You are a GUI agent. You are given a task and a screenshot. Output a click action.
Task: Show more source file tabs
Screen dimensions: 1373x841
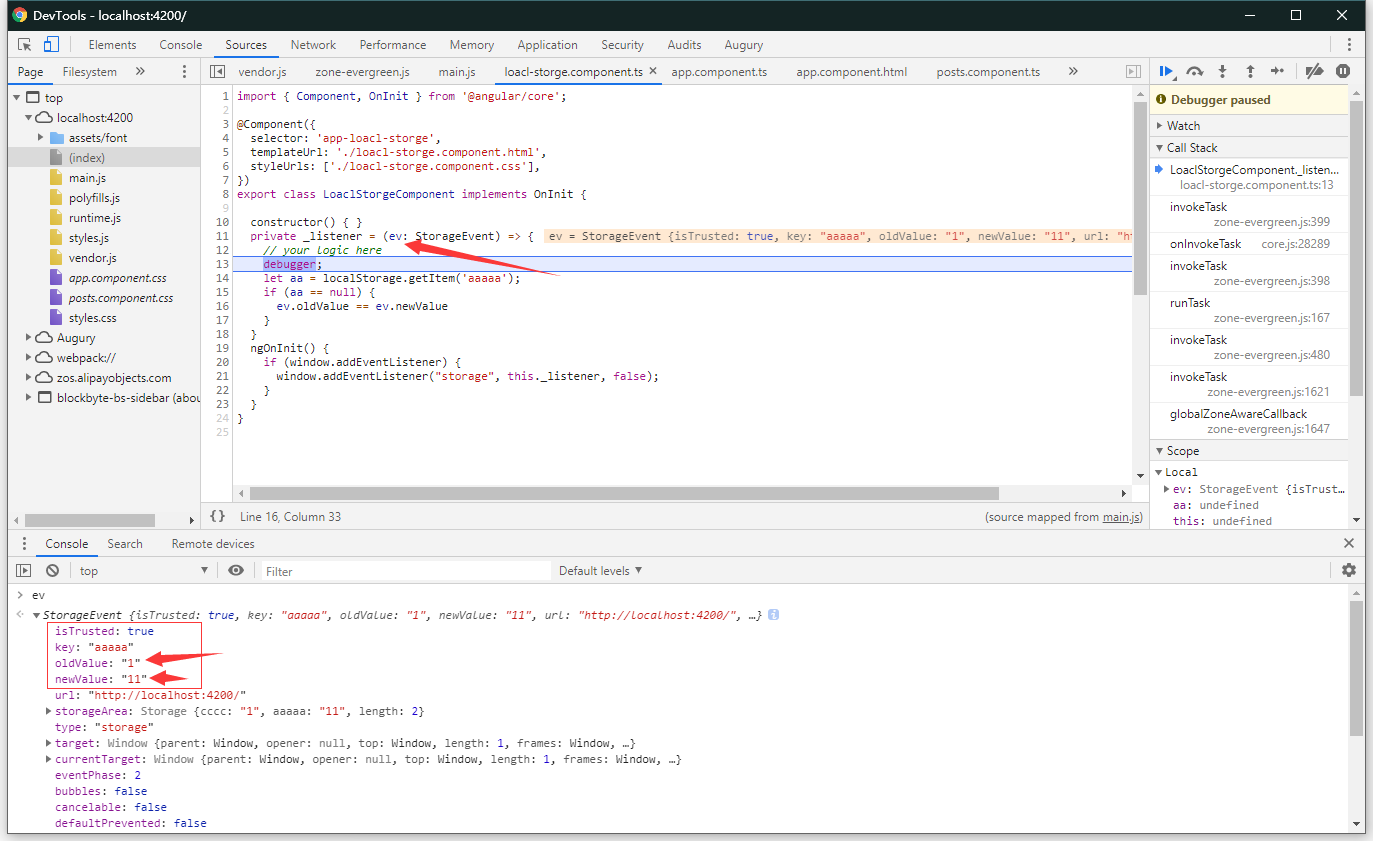click(x=1073, y=71)
